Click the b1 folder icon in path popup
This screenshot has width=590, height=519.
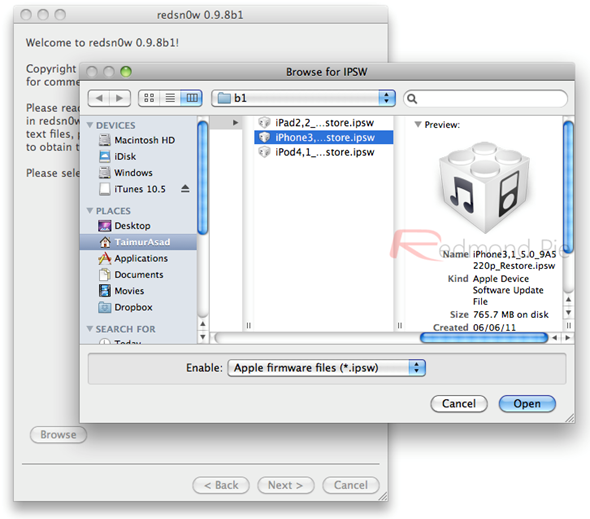(224, 98)
